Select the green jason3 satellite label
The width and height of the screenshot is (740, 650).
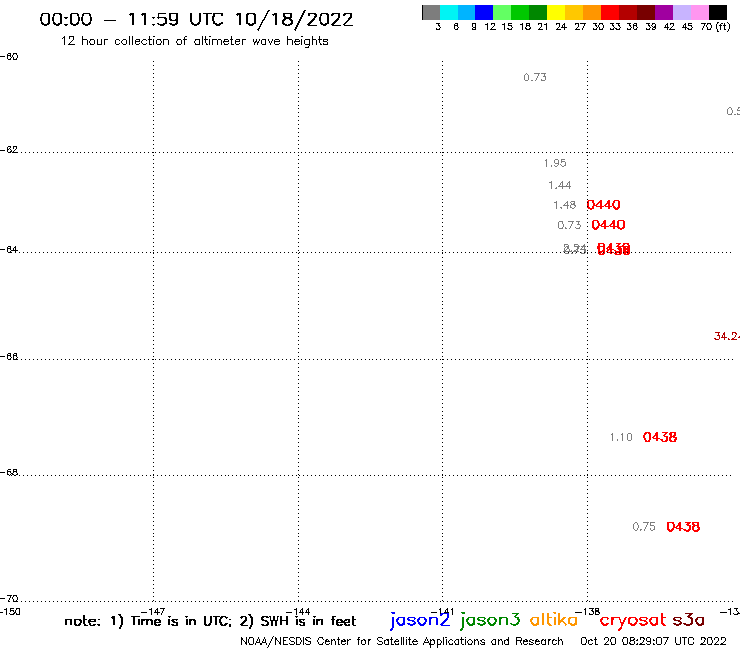(x=490, y=620)
